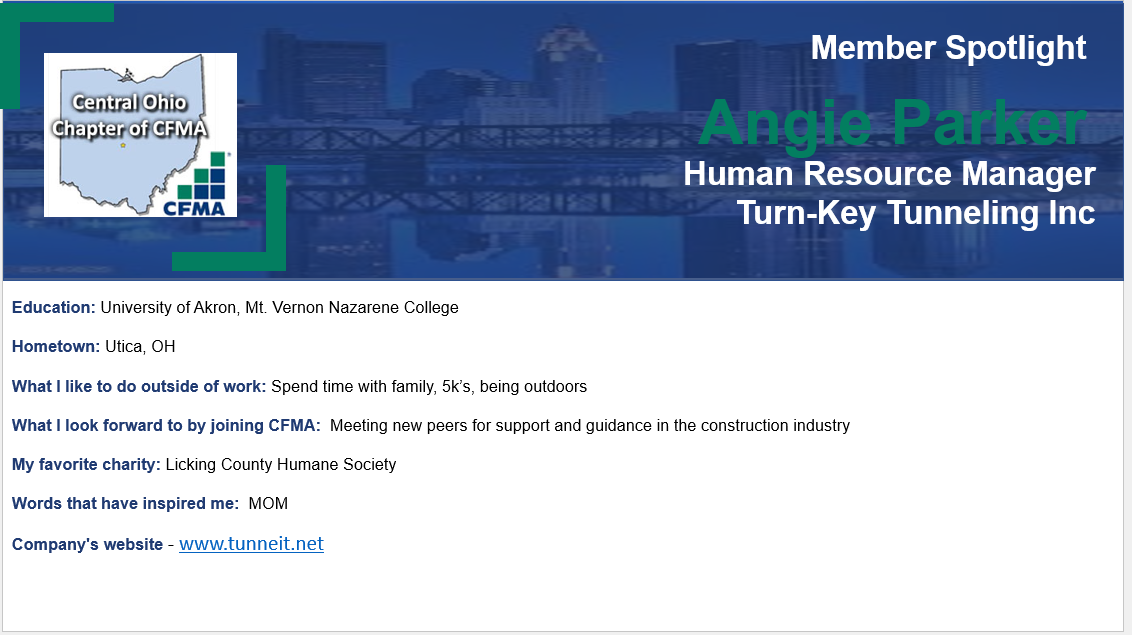This screenshot has width=1132, height=635.
Task: Click the Angie Parker name heading
Action: pyautogui.click(x=892, y=123)
